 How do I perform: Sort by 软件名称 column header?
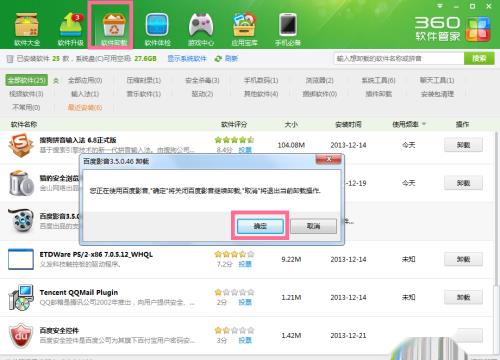click(x=24, y=124)
